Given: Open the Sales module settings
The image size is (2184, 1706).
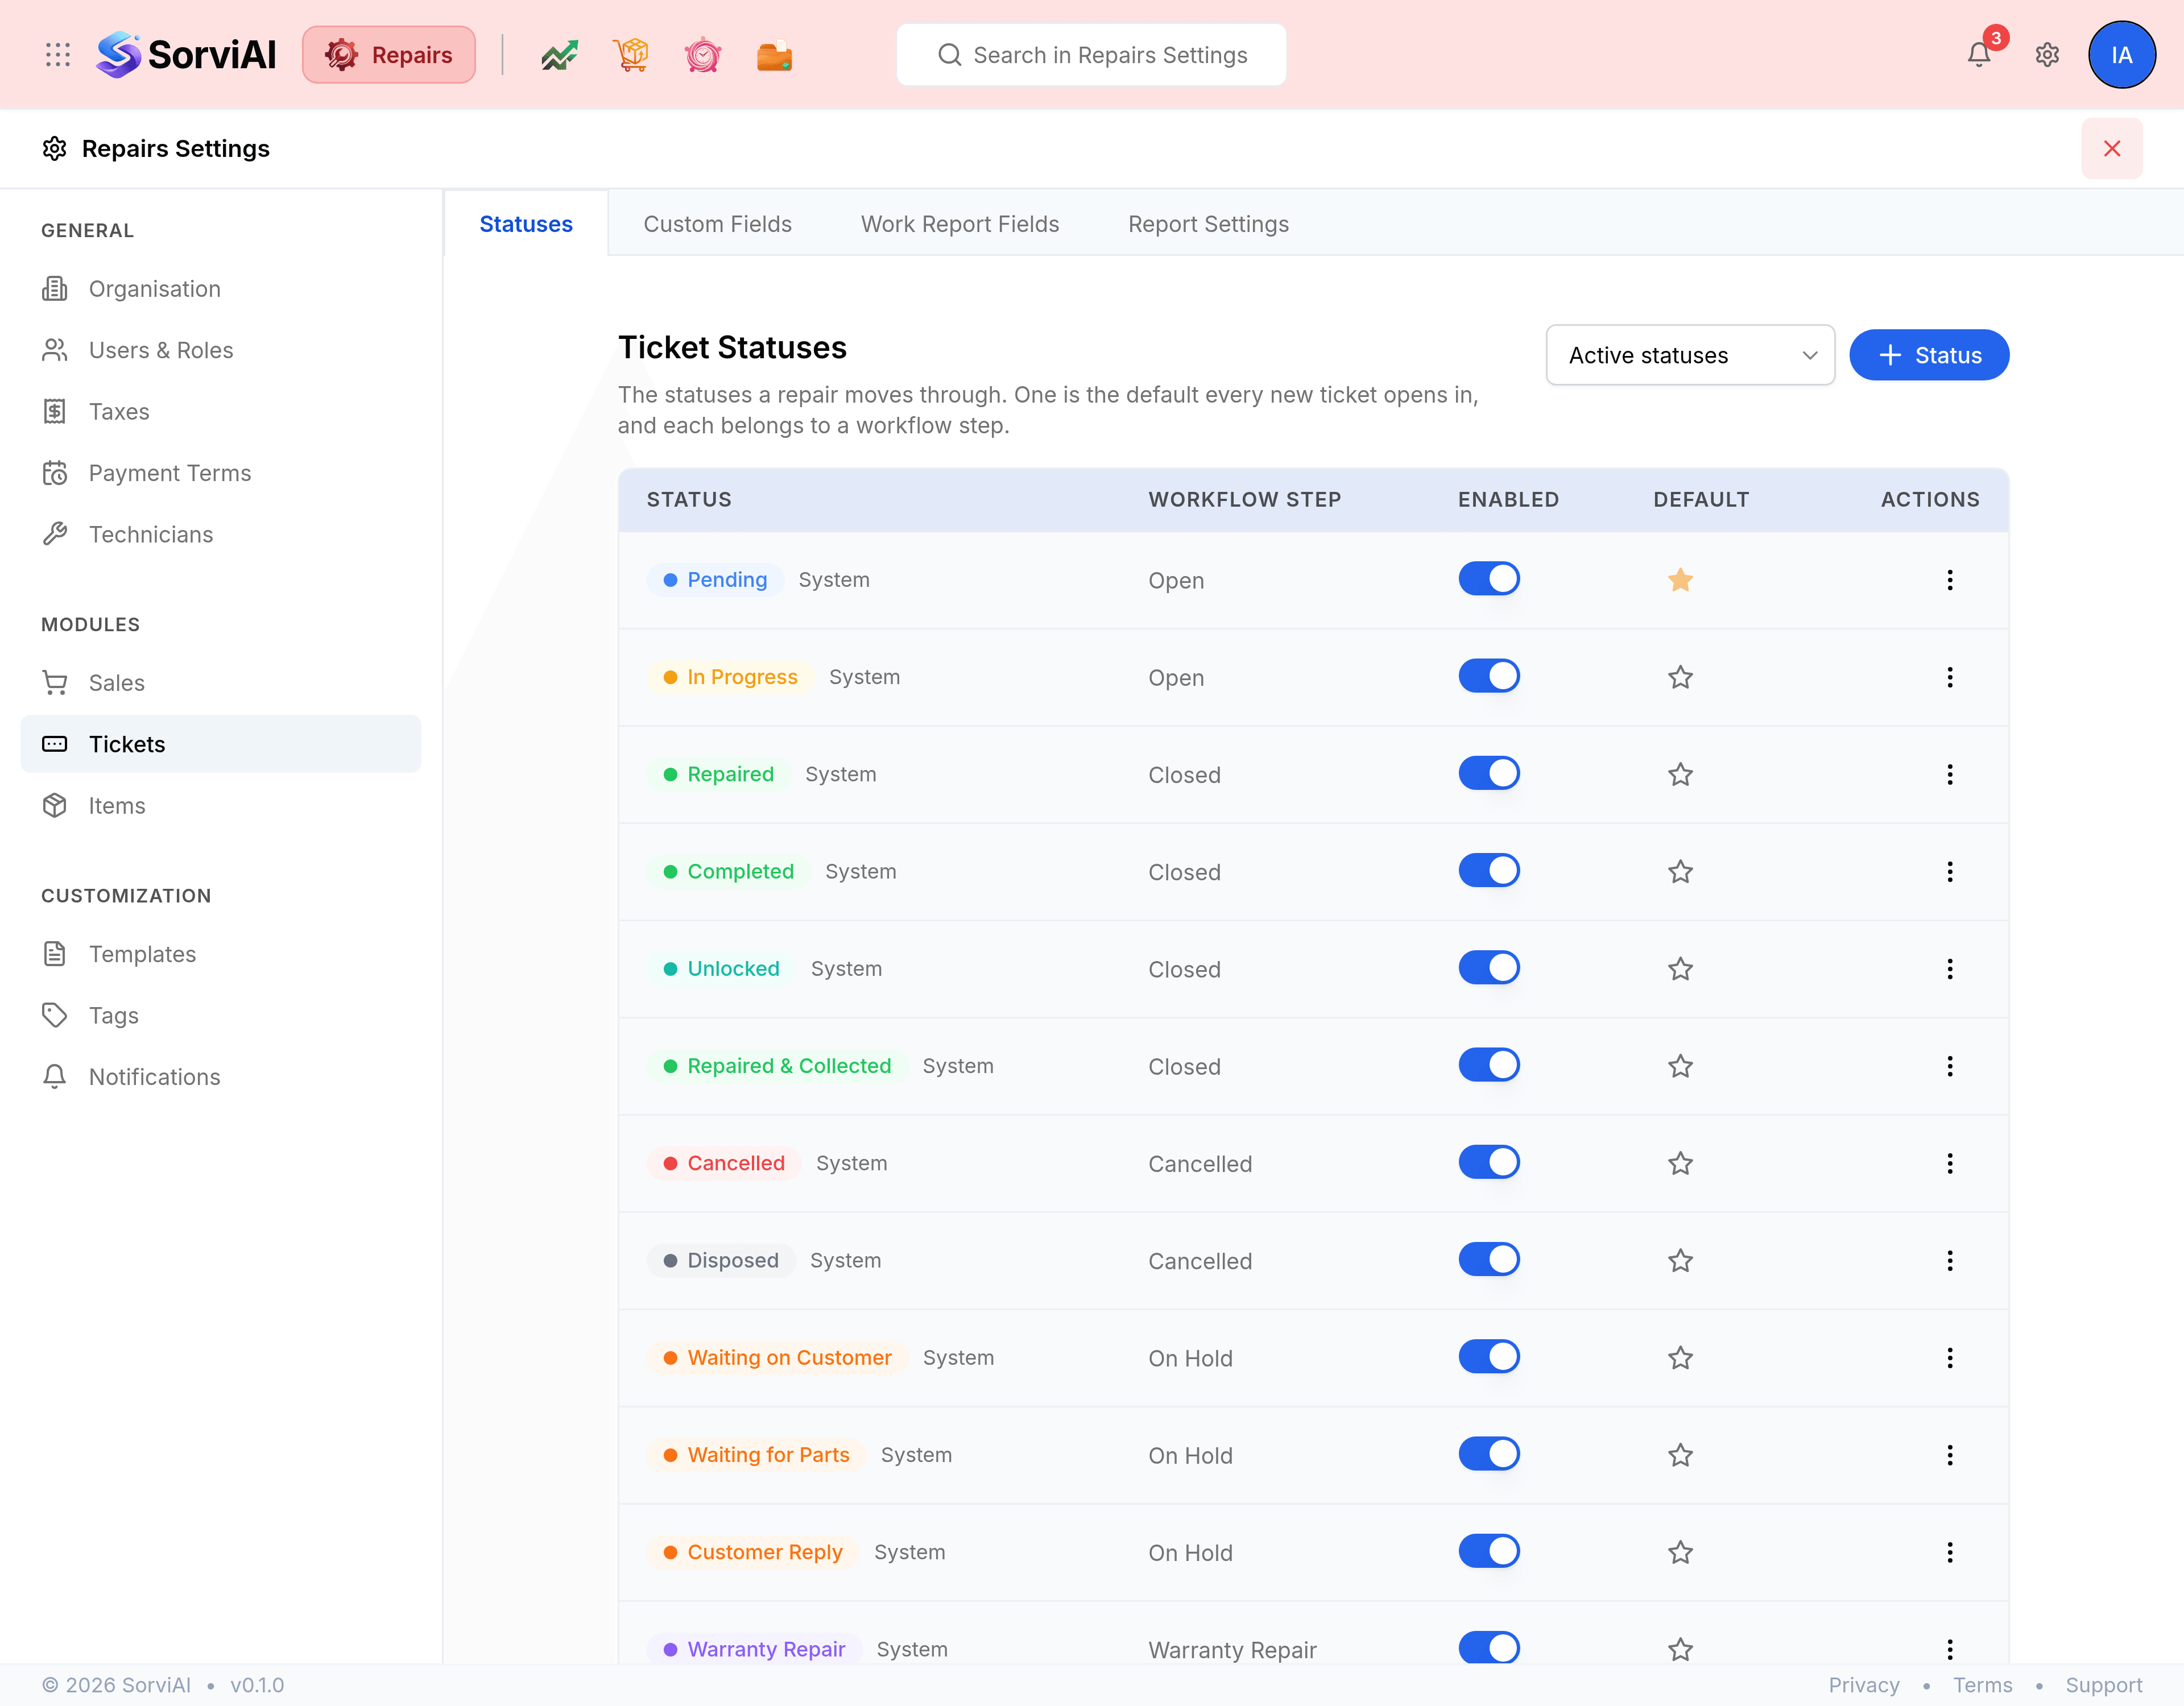Looking at the screenshot, I should 221,683.
